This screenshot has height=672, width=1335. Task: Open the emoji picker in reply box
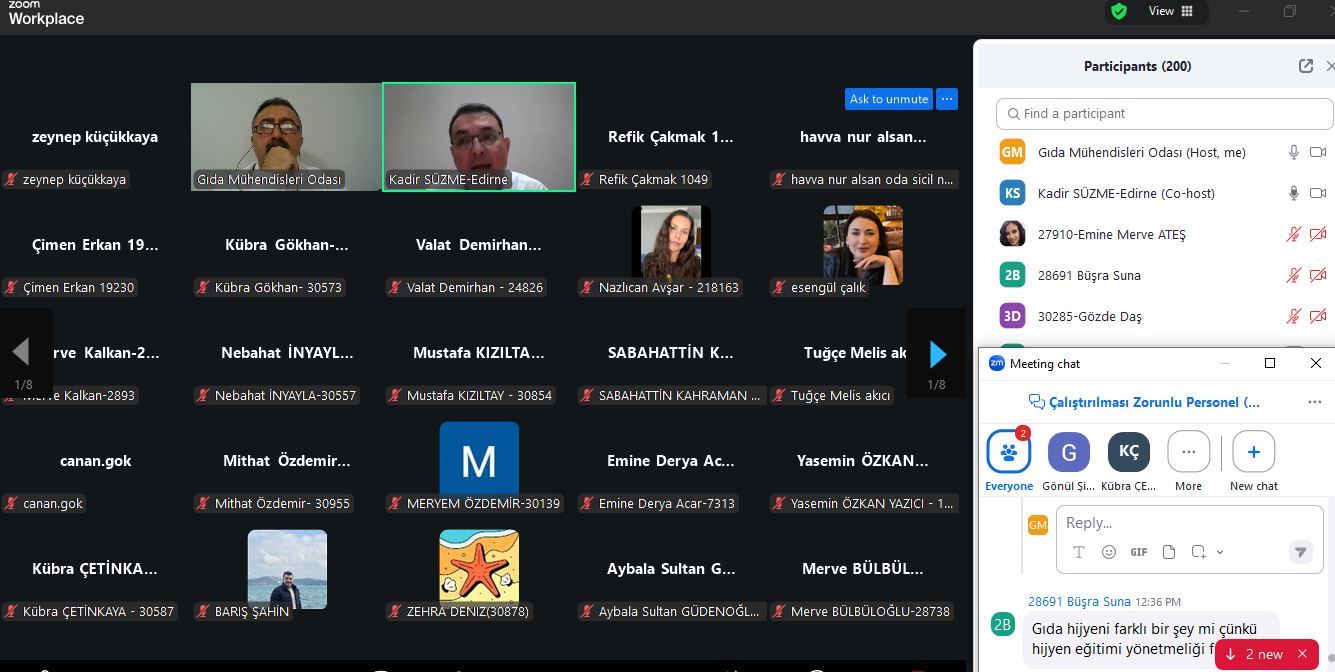1108,552
